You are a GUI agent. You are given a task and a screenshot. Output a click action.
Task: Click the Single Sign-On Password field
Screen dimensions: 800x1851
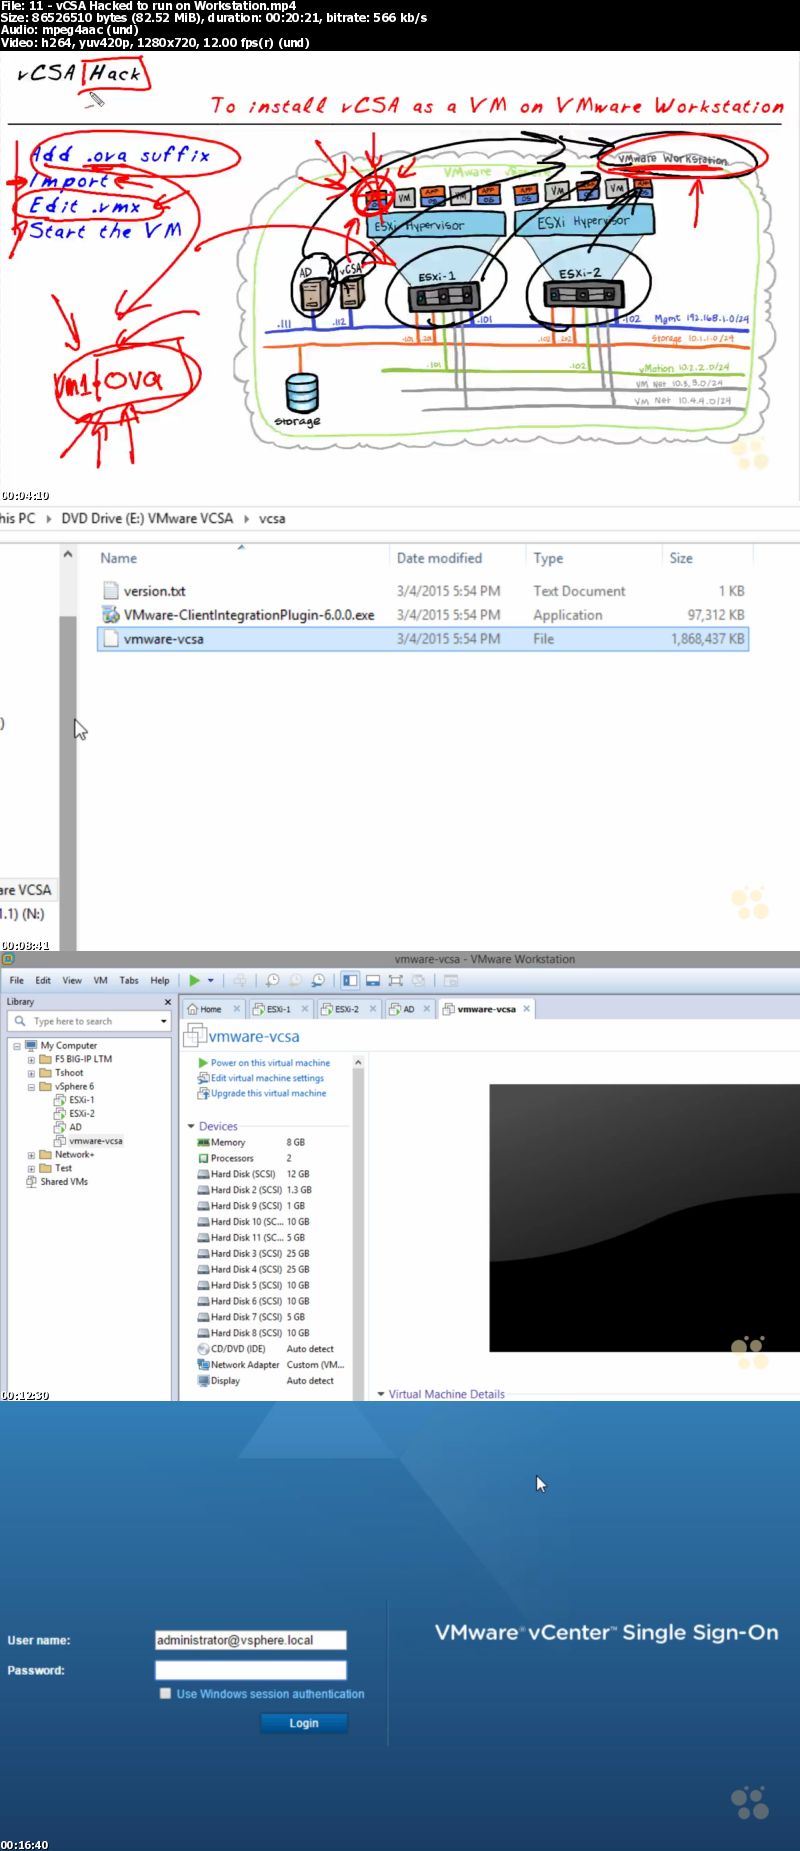(250, 1670)
